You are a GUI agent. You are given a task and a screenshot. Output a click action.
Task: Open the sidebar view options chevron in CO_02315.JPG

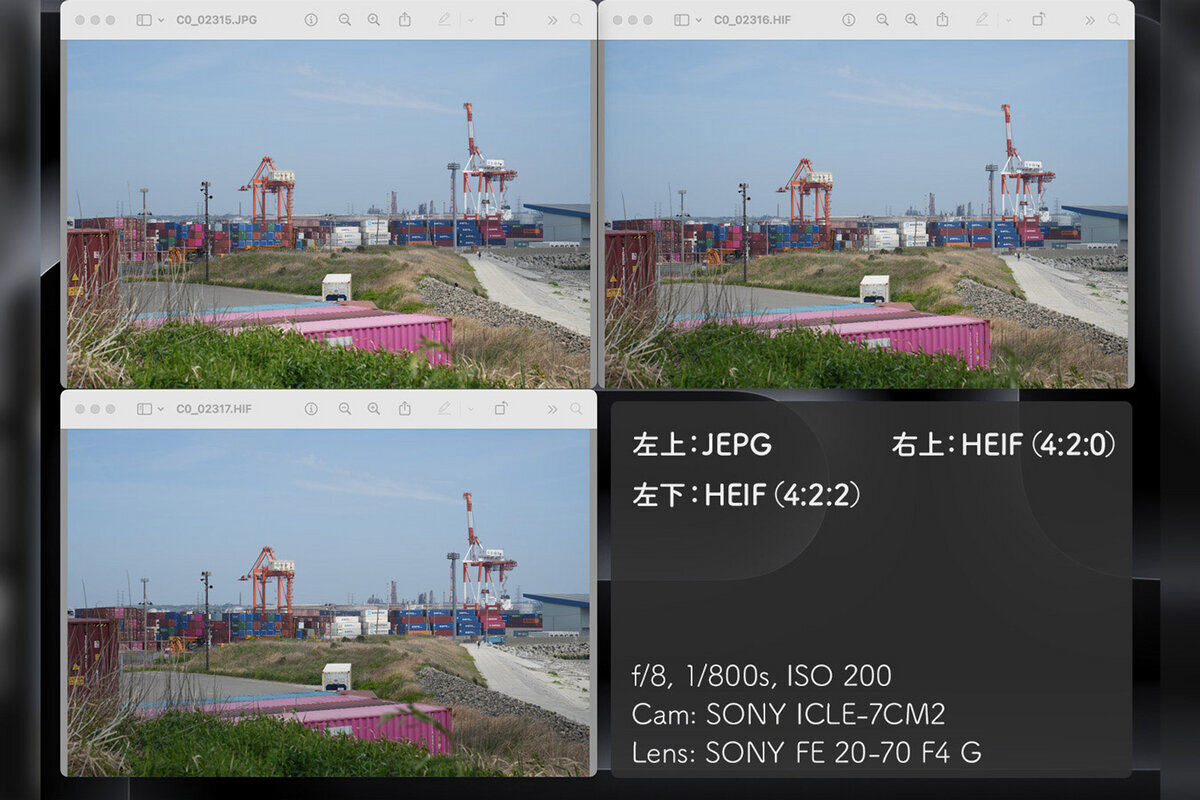click(x=160, y=19)
